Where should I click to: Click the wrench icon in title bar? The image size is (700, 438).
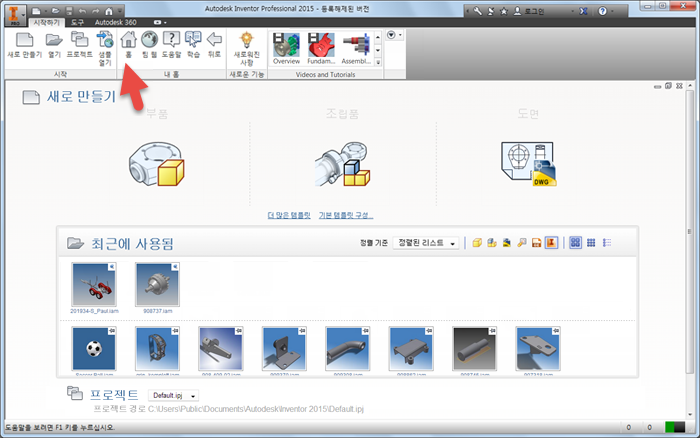point(478,11)
